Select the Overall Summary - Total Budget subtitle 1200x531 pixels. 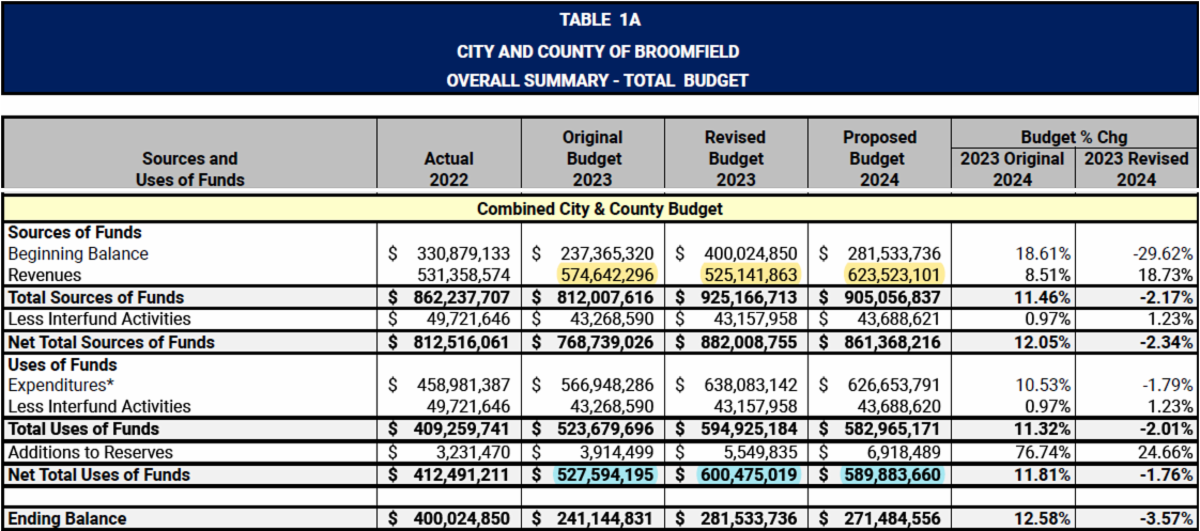[598, 80]
